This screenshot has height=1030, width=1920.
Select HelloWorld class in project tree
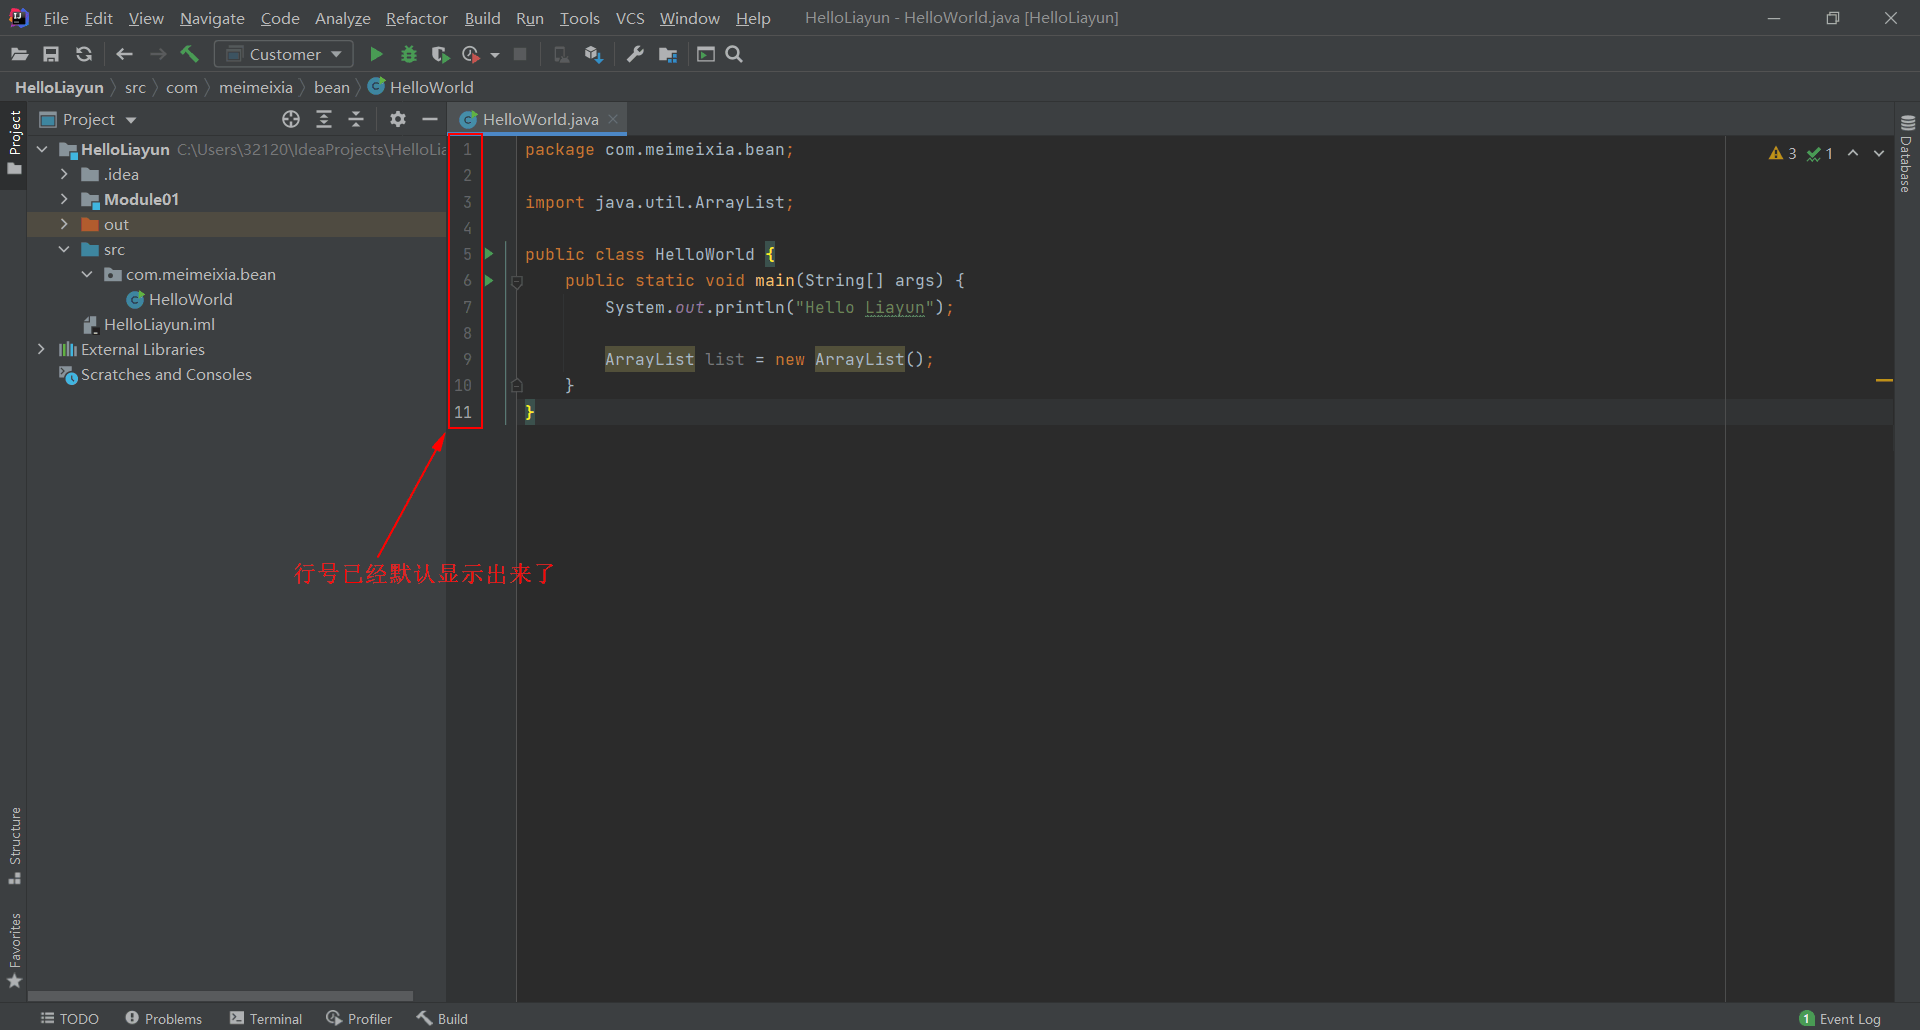pos(180,299)
